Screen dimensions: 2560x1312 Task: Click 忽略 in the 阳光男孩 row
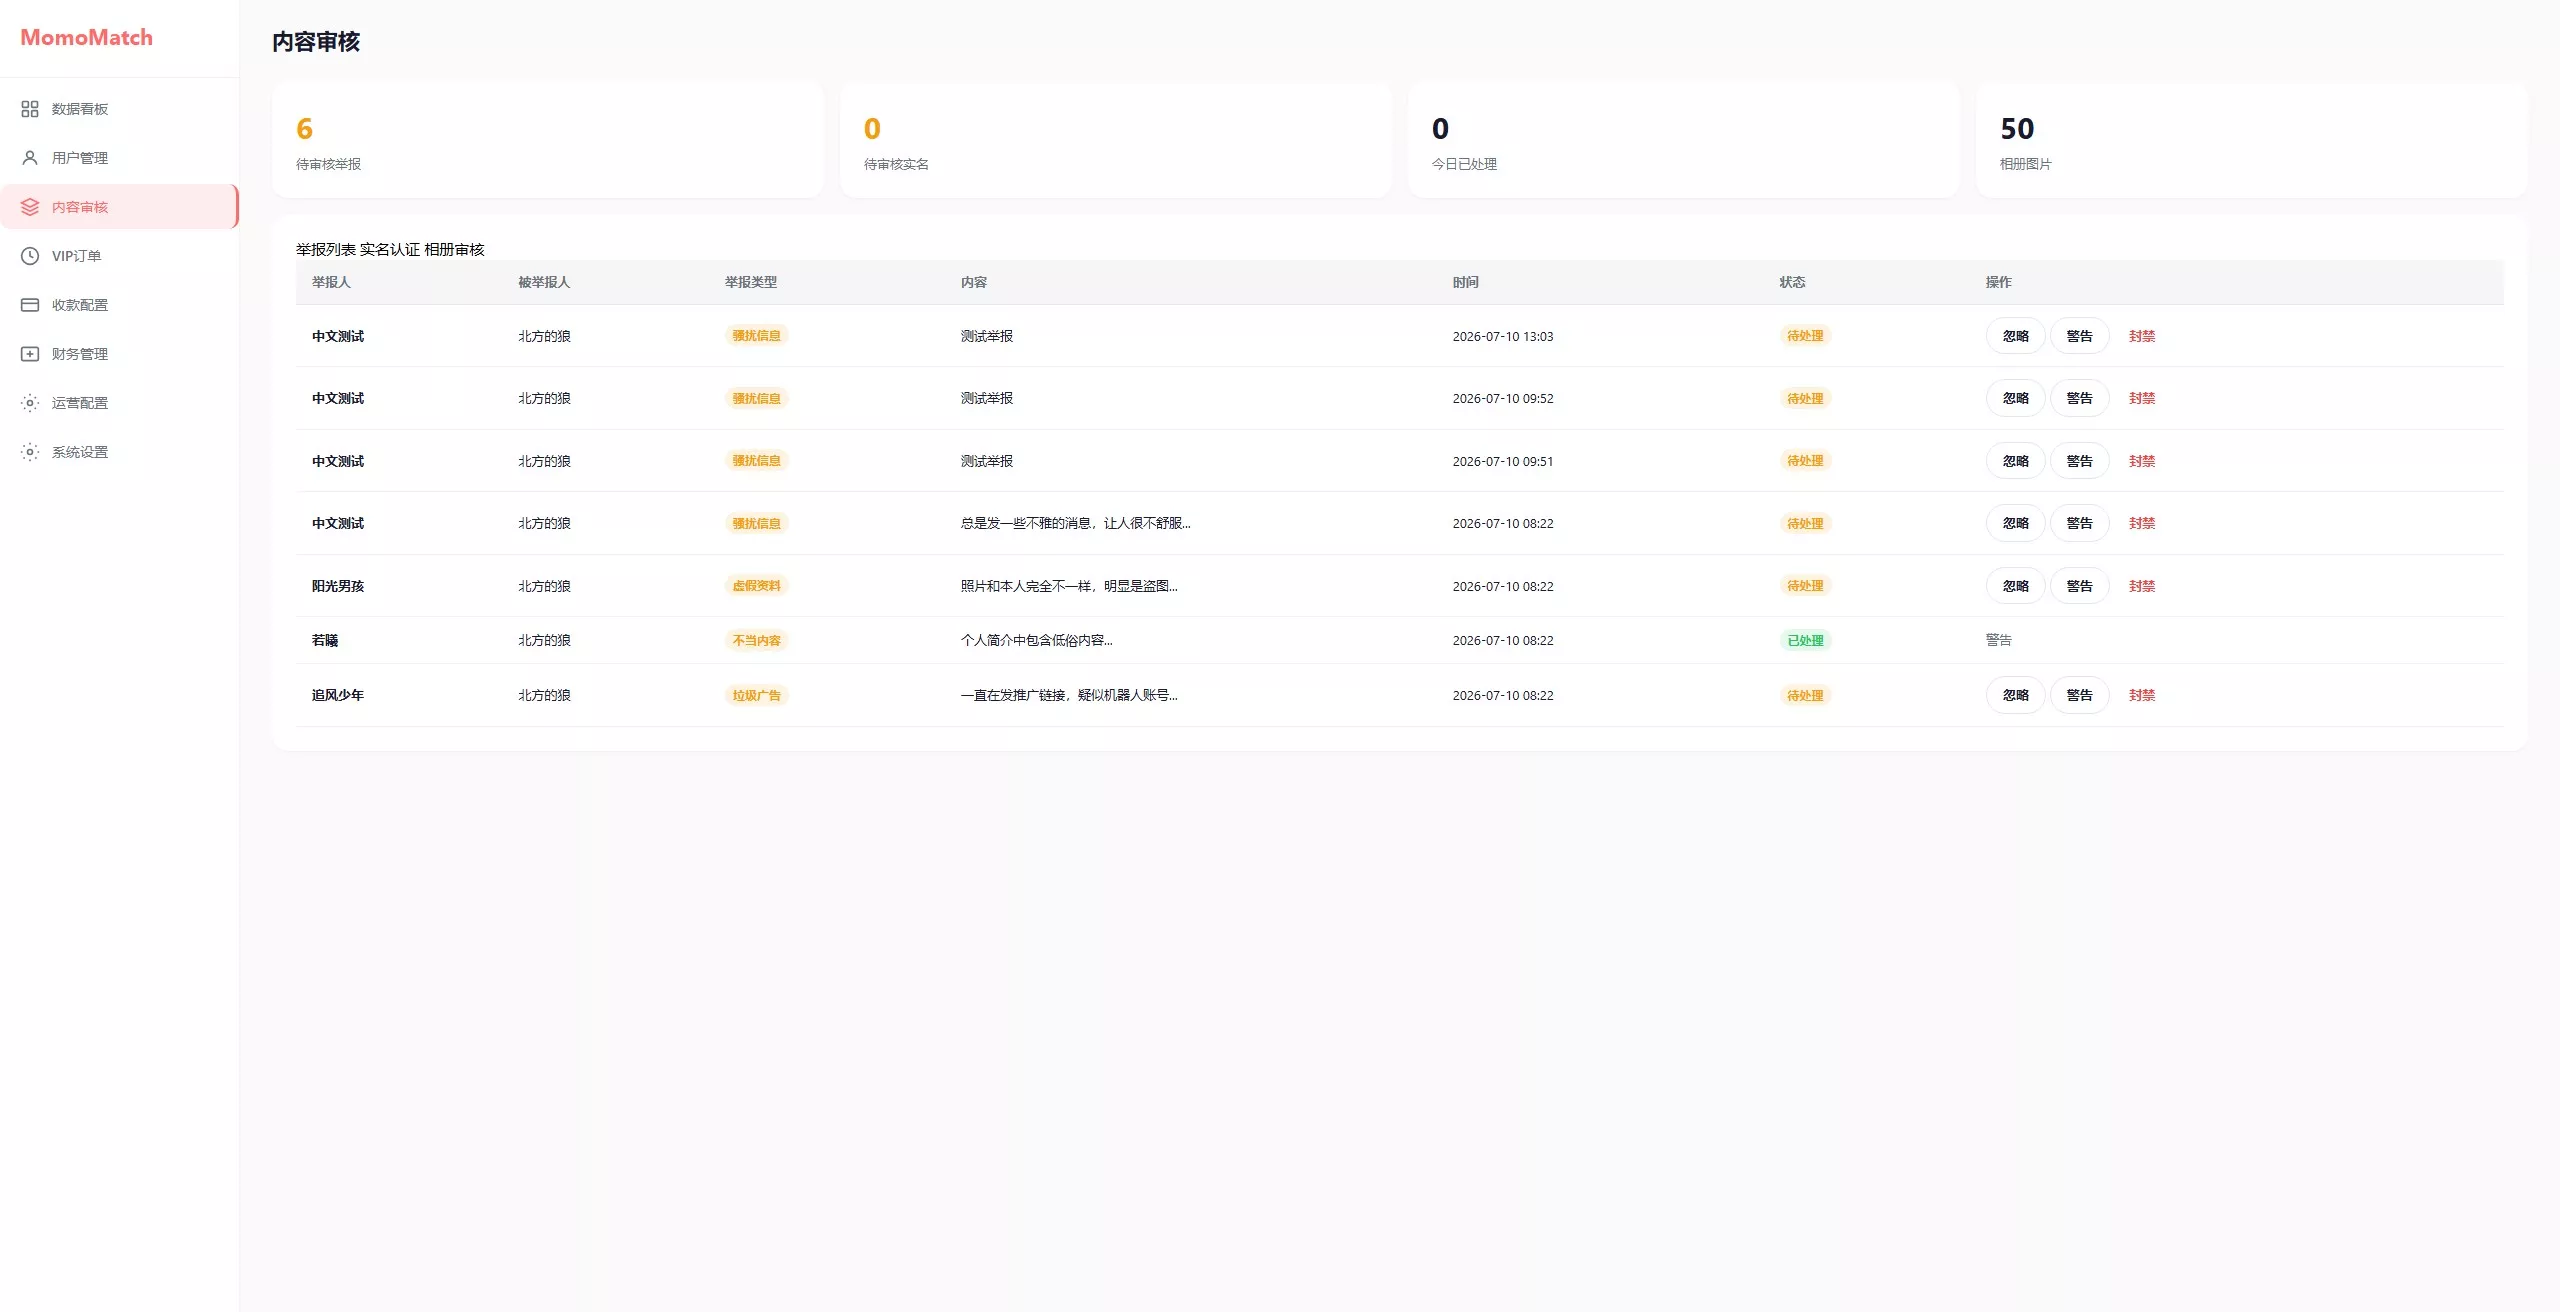2015,586
